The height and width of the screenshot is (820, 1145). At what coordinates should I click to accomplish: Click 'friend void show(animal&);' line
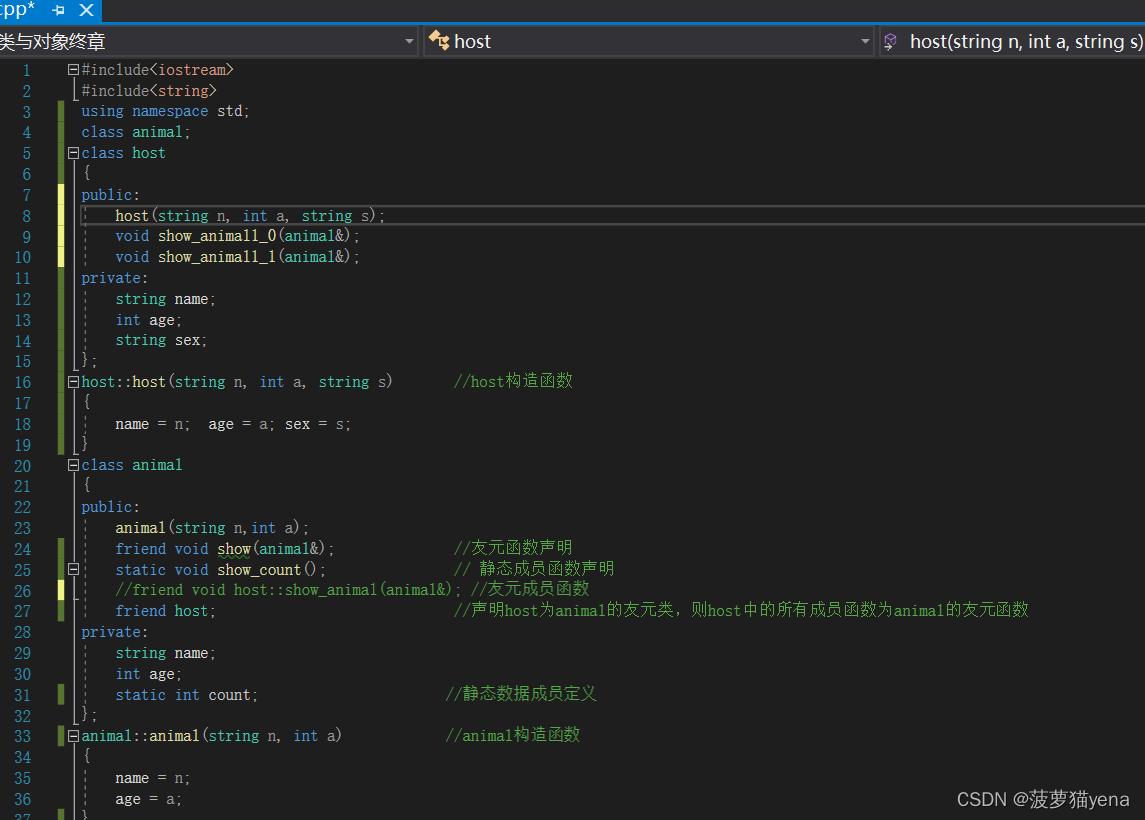pos(224,548)
